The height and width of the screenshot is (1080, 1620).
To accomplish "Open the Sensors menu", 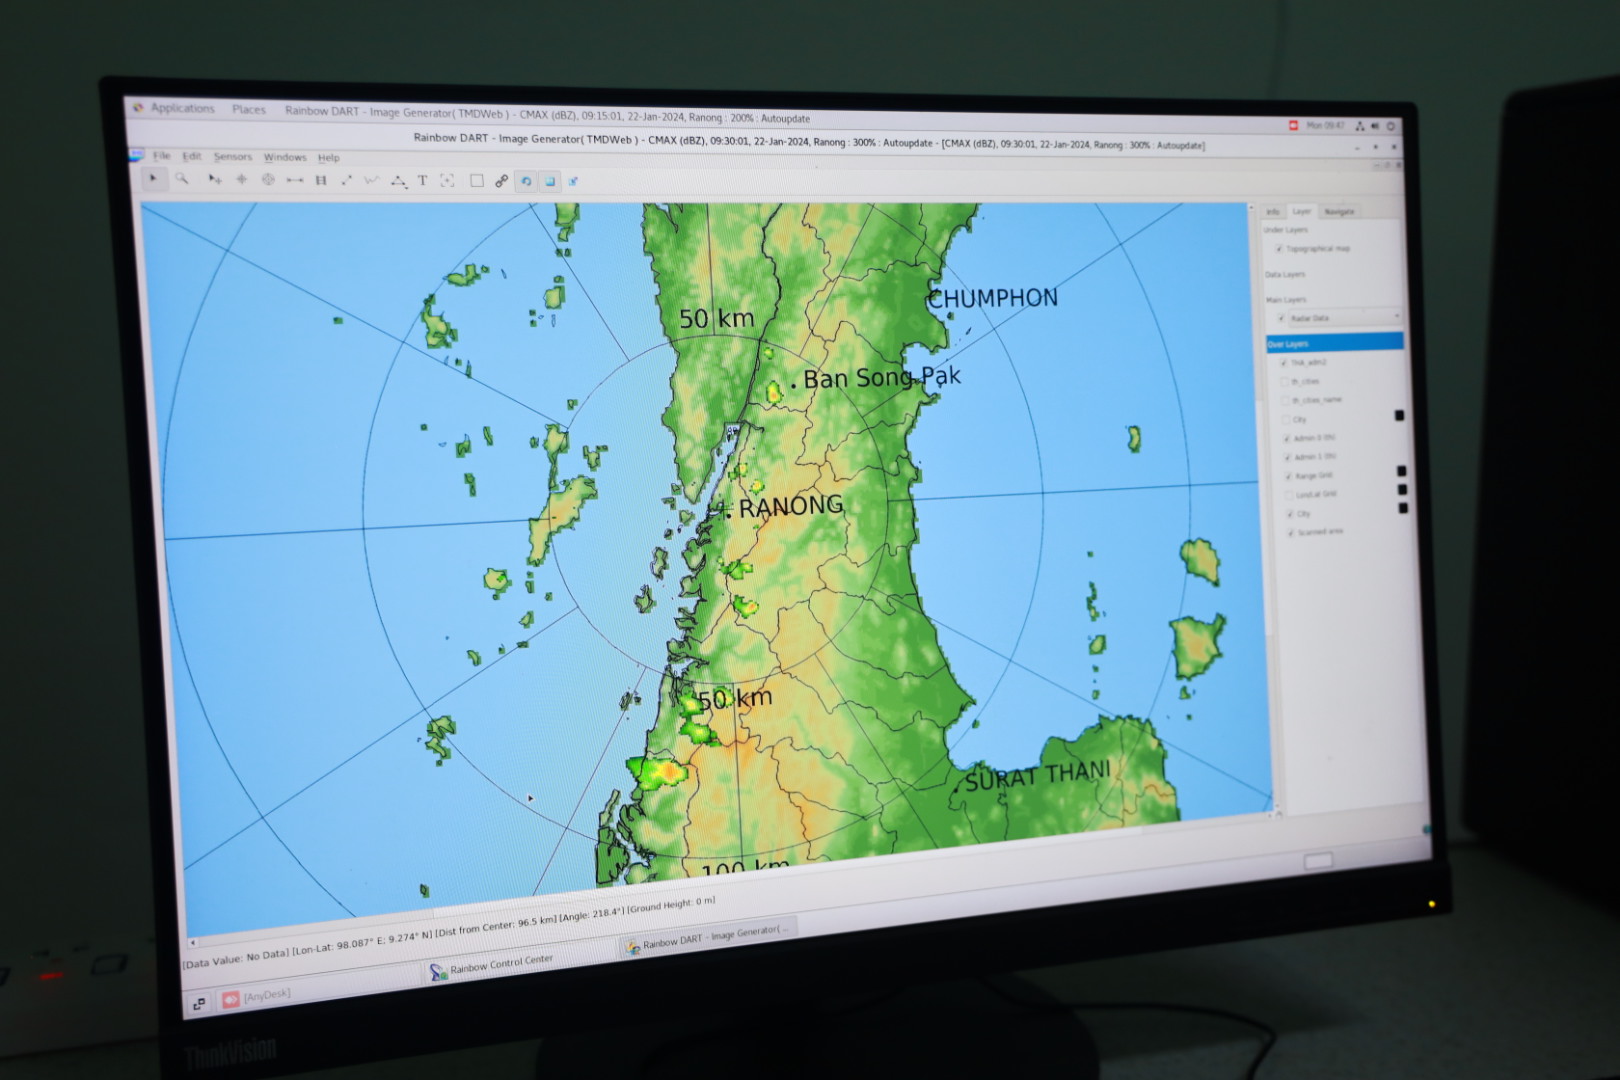I will pos(232,157).
